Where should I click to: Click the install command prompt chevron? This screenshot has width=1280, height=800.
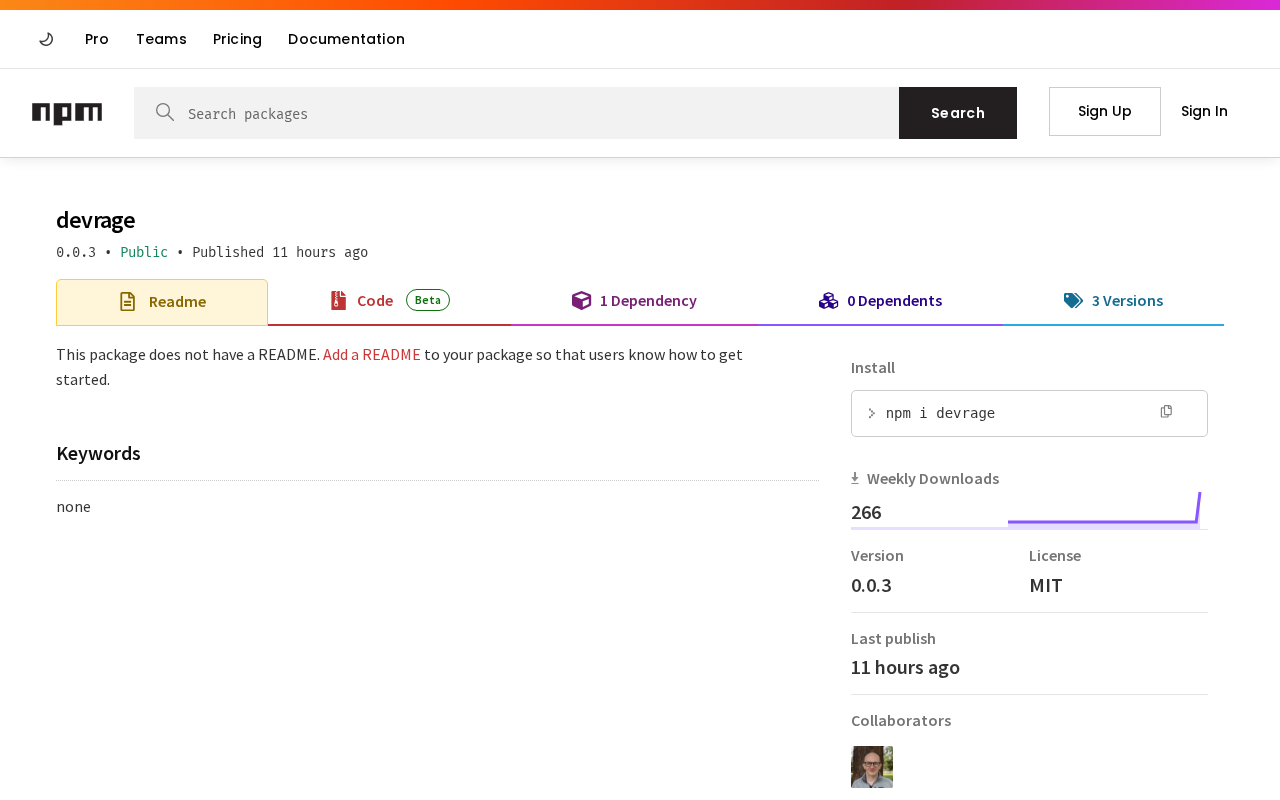(872, 413)
